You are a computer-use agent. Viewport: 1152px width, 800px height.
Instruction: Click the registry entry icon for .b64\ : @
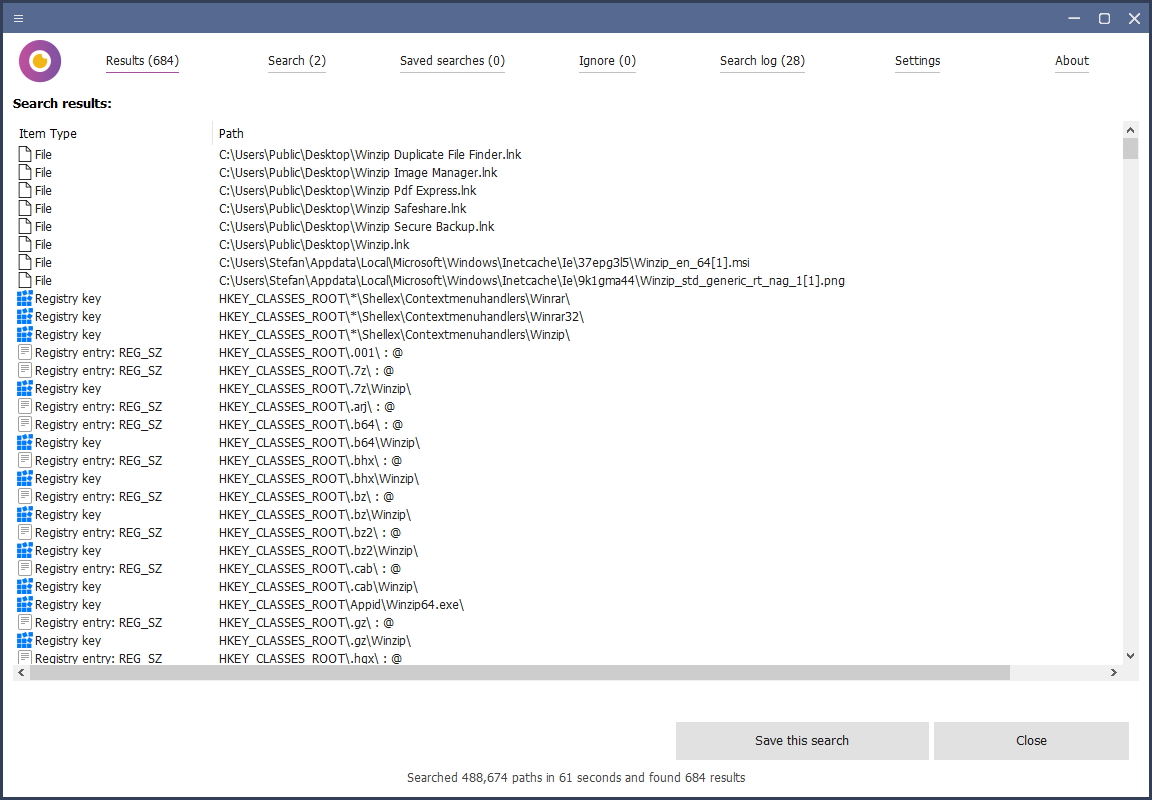tap(25, 425)
